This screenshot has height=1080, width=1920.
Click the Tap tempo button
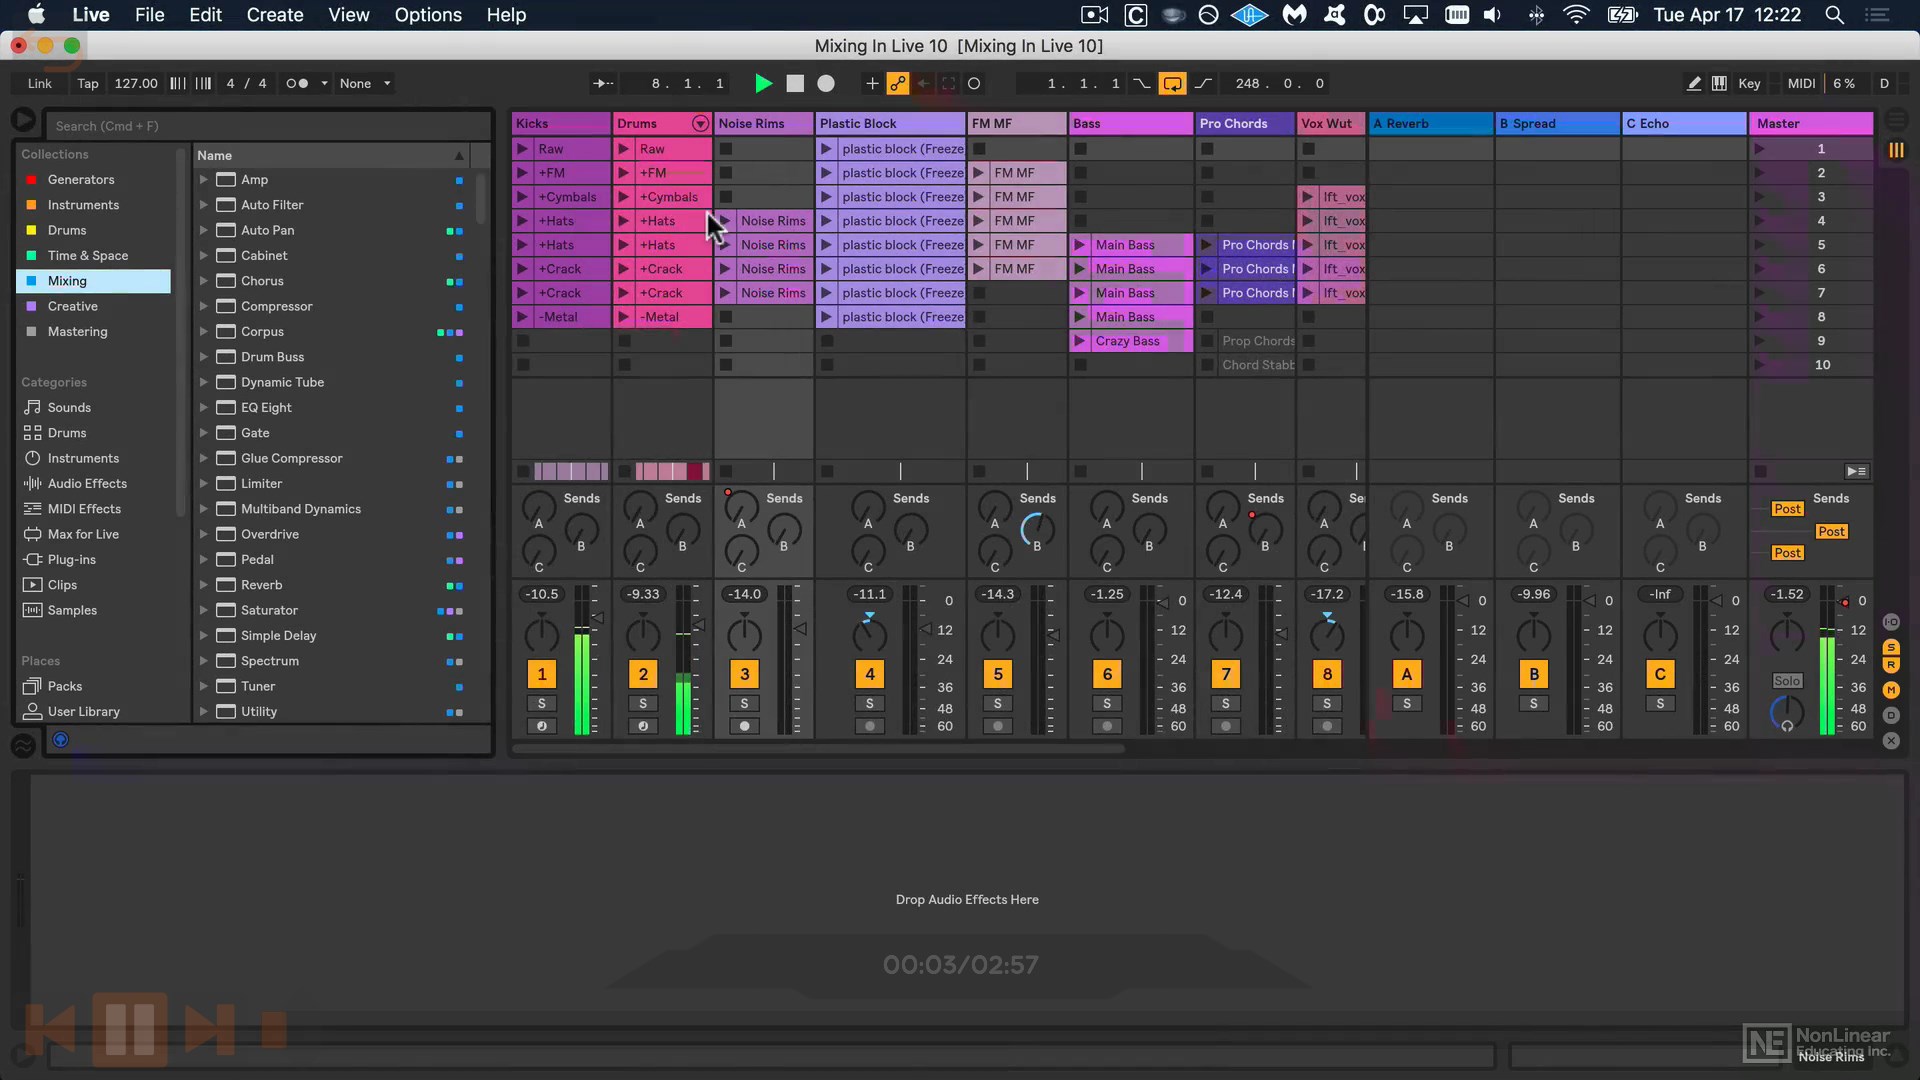coord(88,84)
